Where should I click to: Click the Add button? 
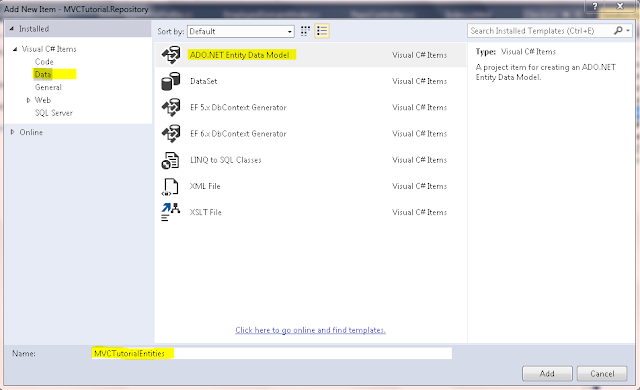(547, 374)
